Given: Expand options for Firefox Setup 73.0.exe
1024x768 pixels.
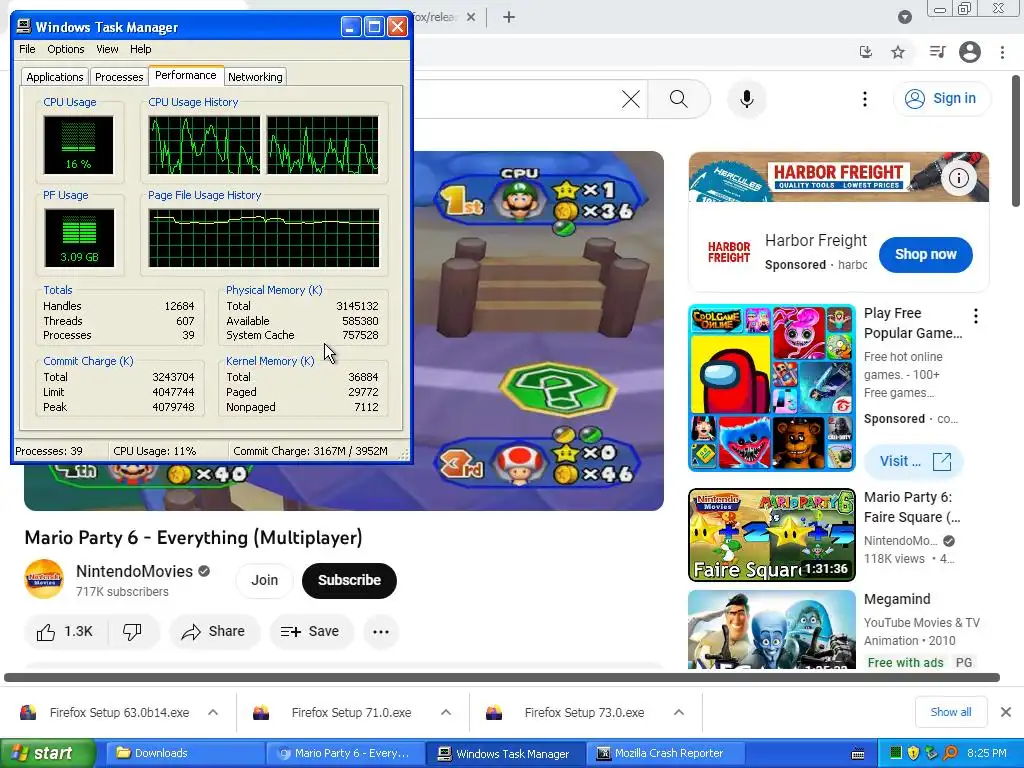Looking at the screenshot, I should (679, 712).
